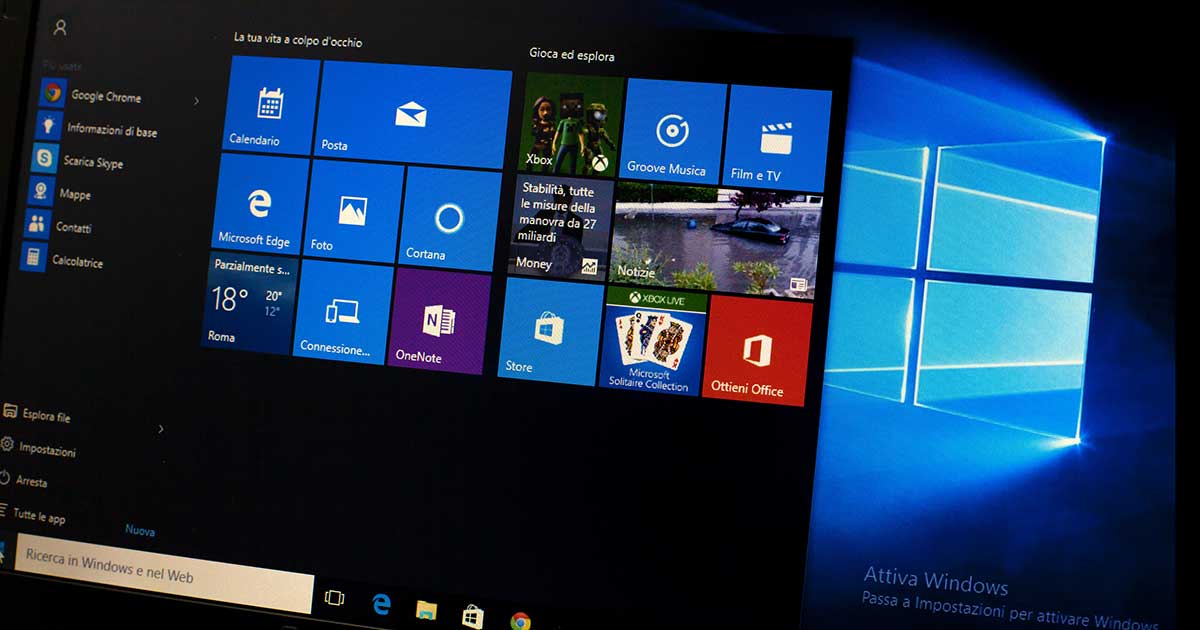The width and height of the screenshot is (1200, 630).
Task: Expand Google Chrome jump list arrow
Action: click(x=196, y=101)
